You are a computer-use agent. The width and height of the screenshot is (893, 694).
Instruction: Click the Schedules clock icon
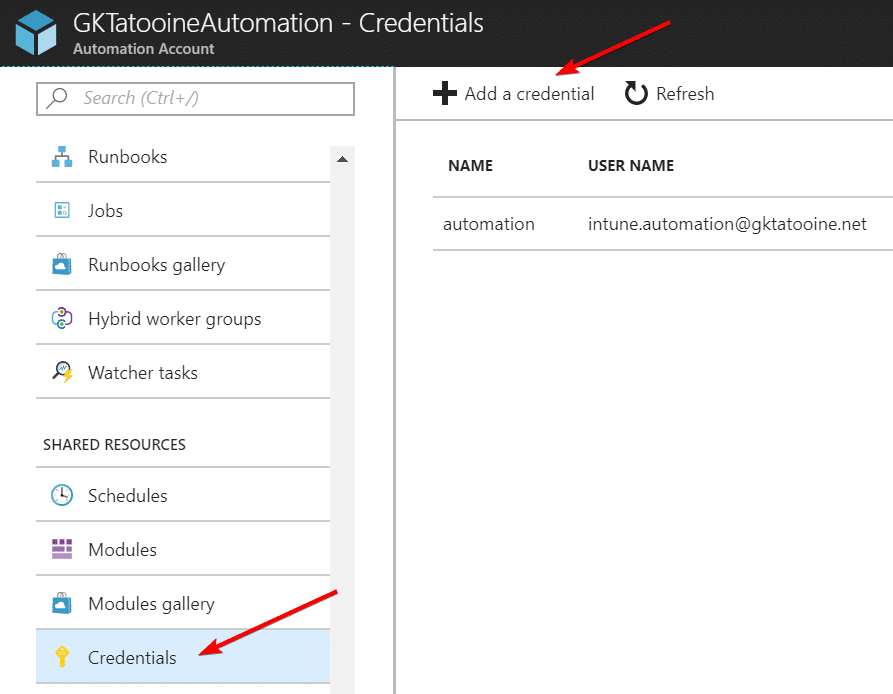click(x=62, y=495)
